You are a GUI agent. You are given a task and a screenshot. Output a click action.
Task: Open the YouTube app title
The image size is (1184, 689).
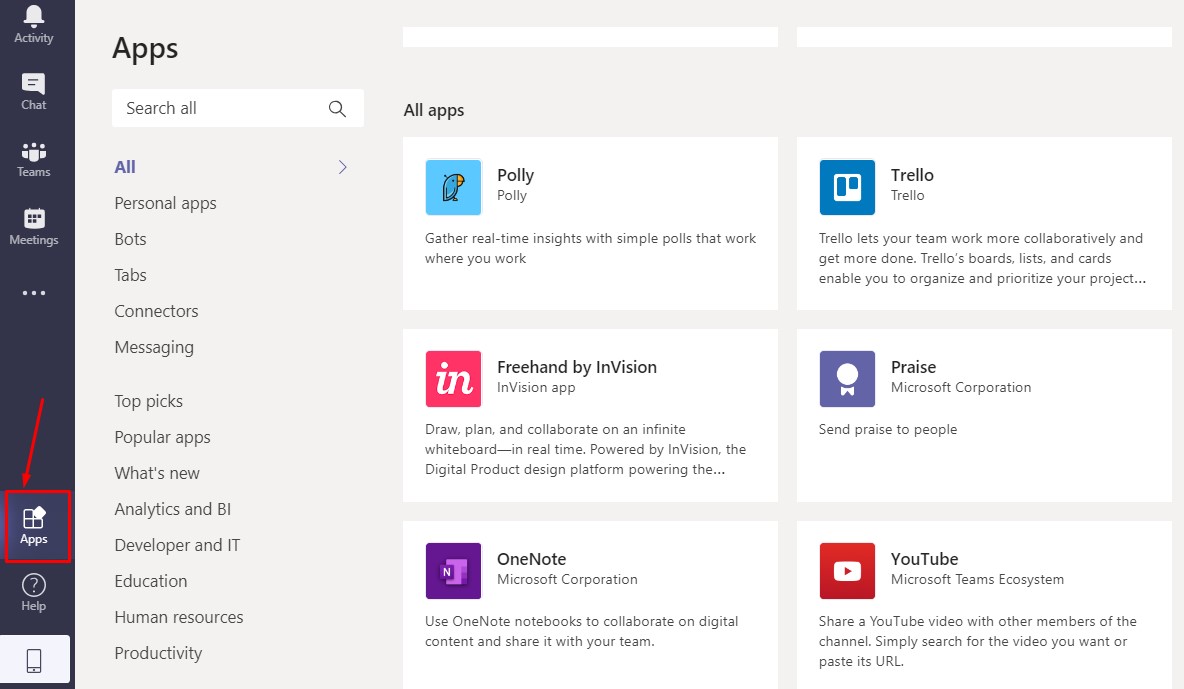[924, 559]
